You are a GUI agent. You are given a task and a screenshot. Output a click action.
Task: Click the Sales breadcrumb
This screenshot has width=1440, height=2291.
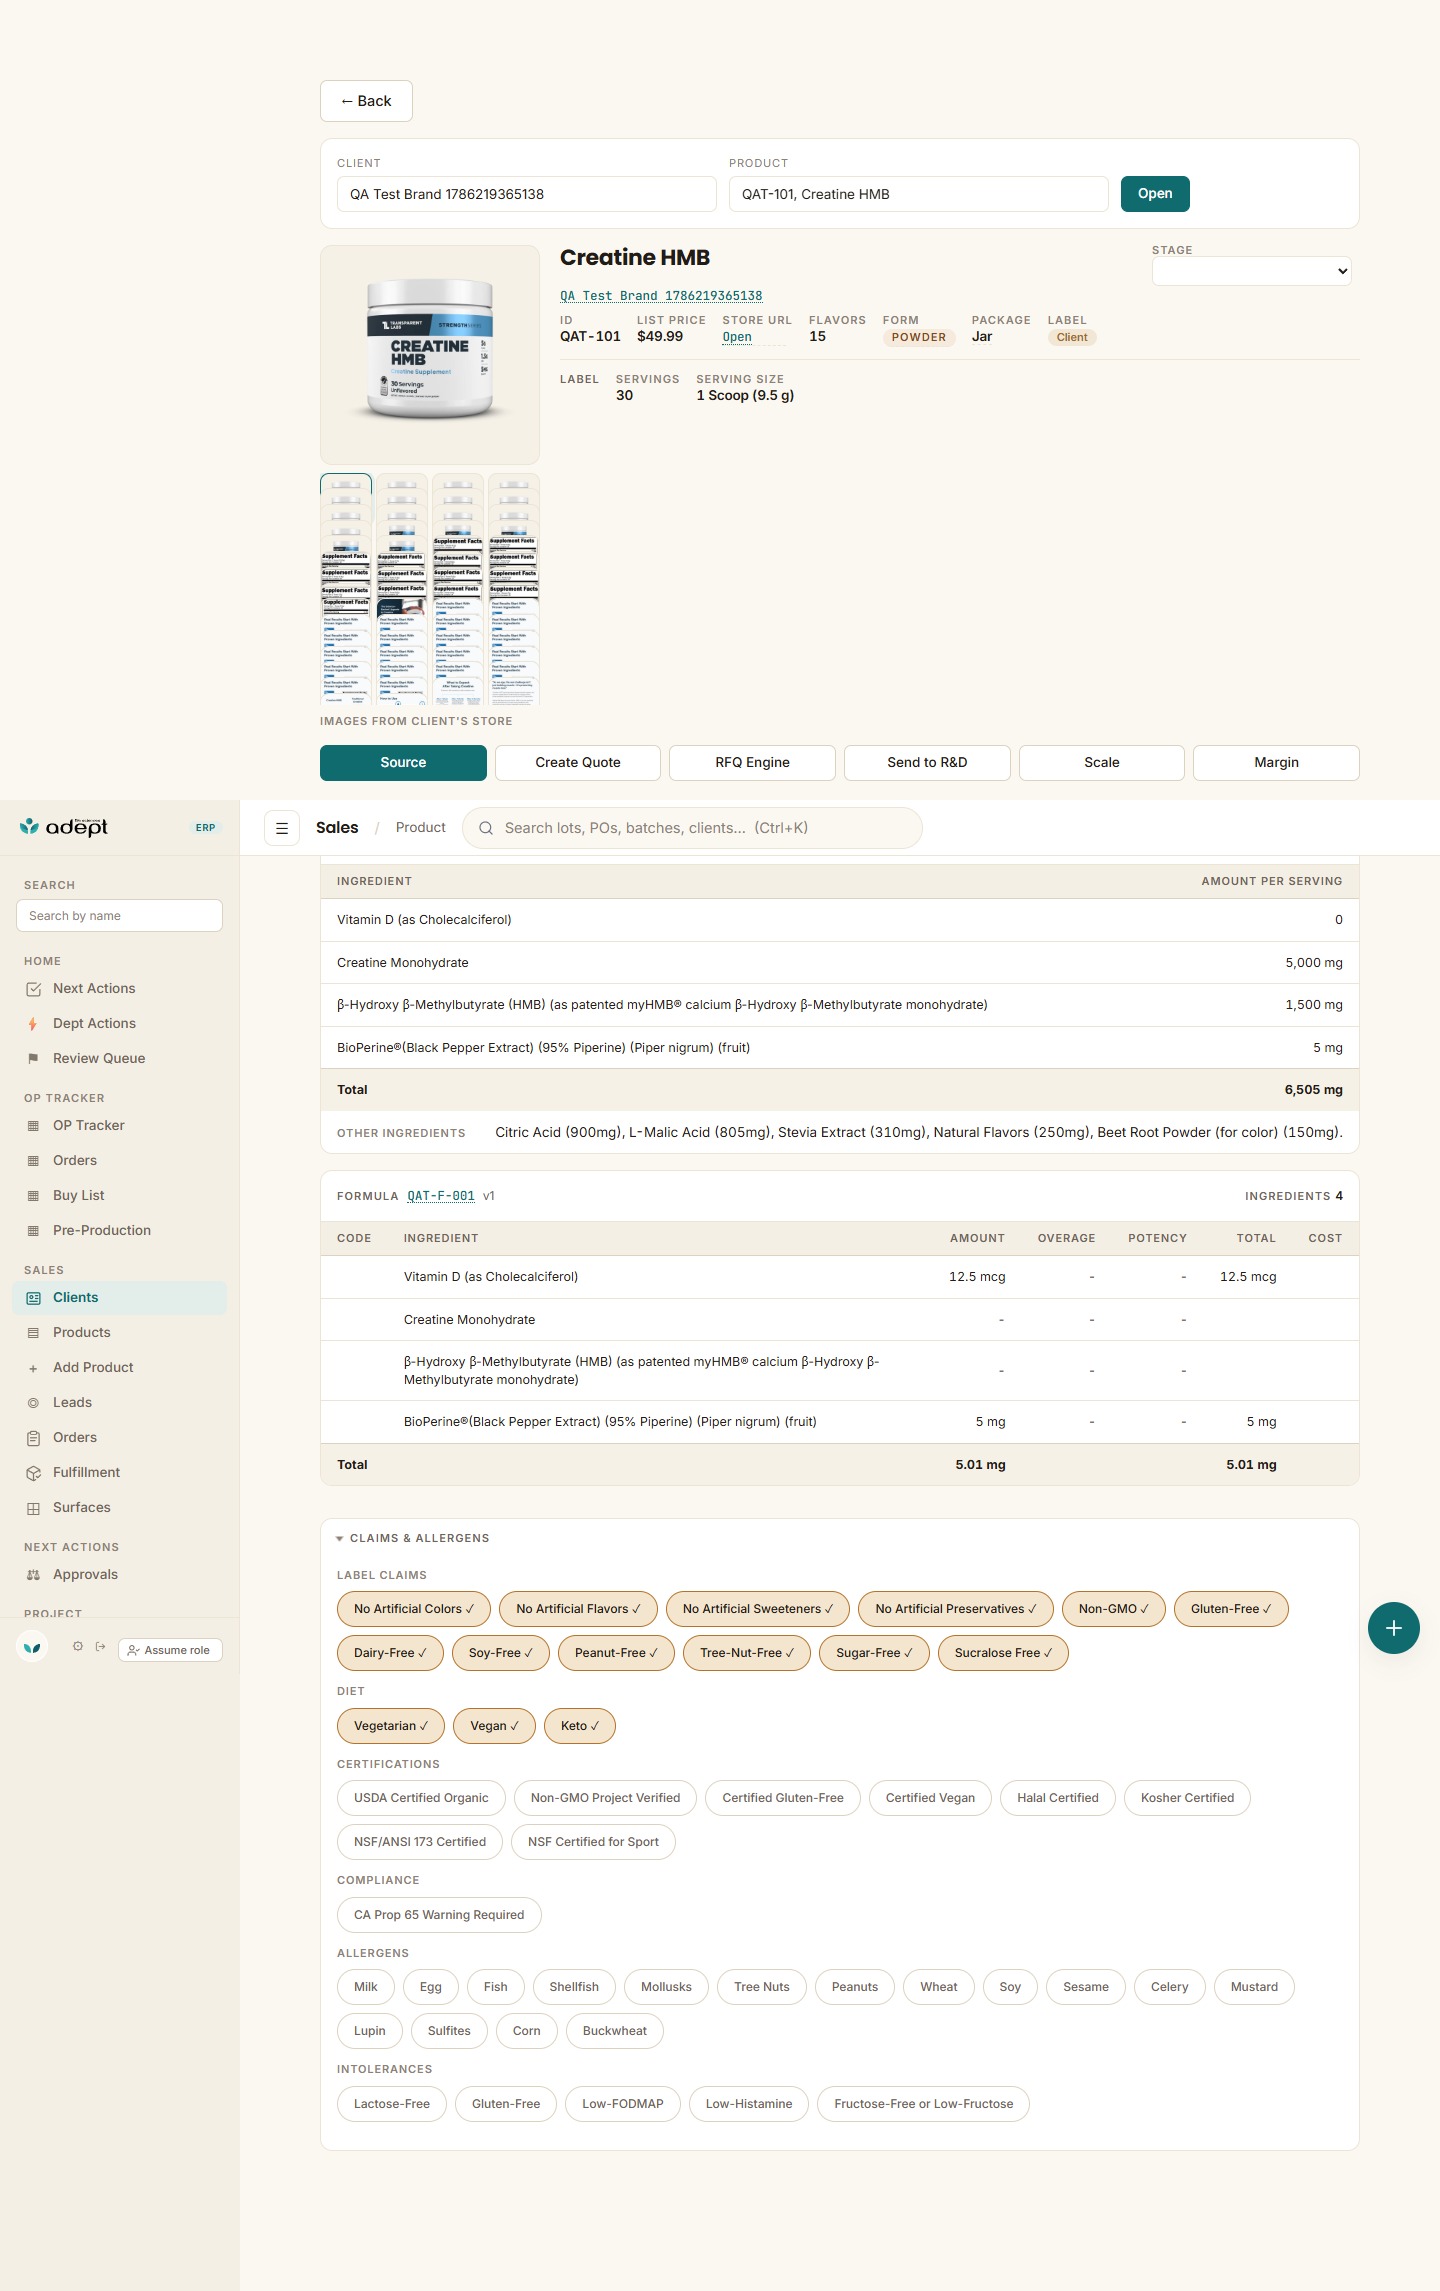(337, 828)
